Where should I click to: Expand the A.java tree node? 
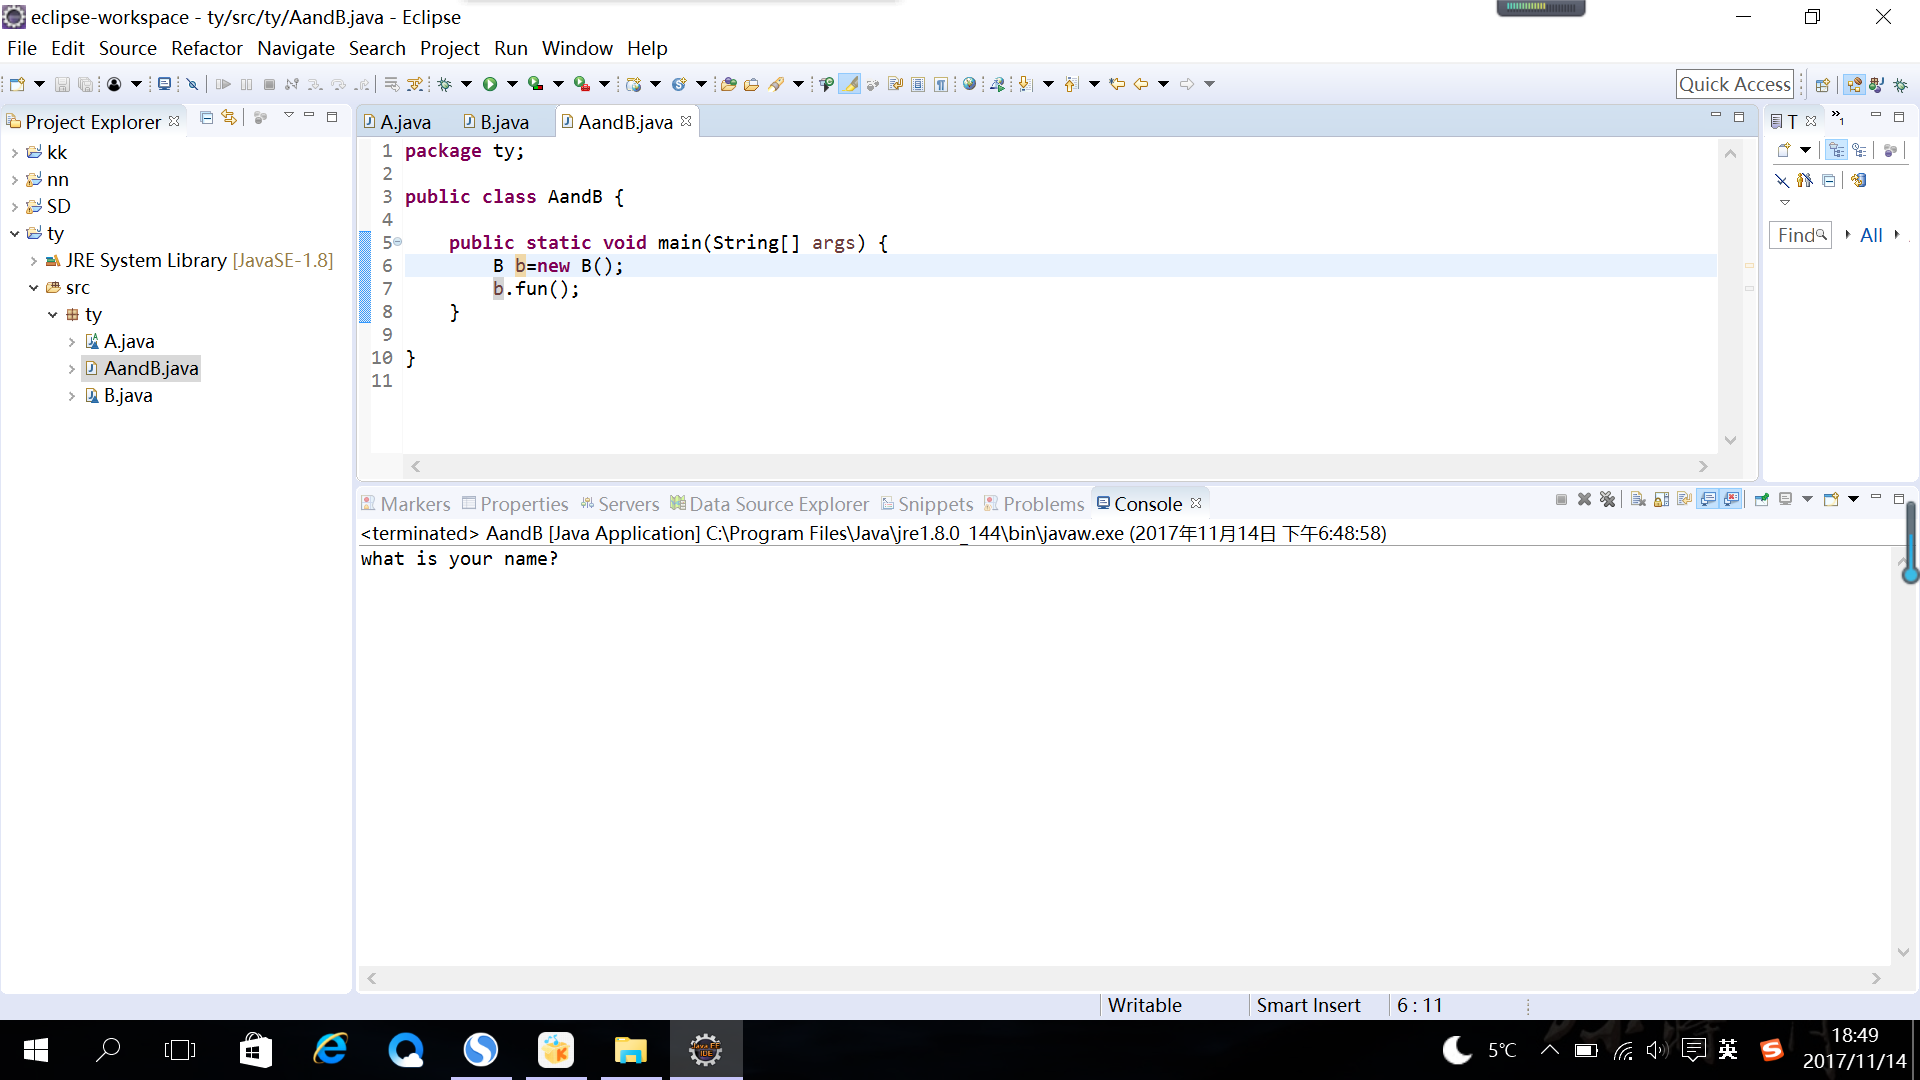71,342
